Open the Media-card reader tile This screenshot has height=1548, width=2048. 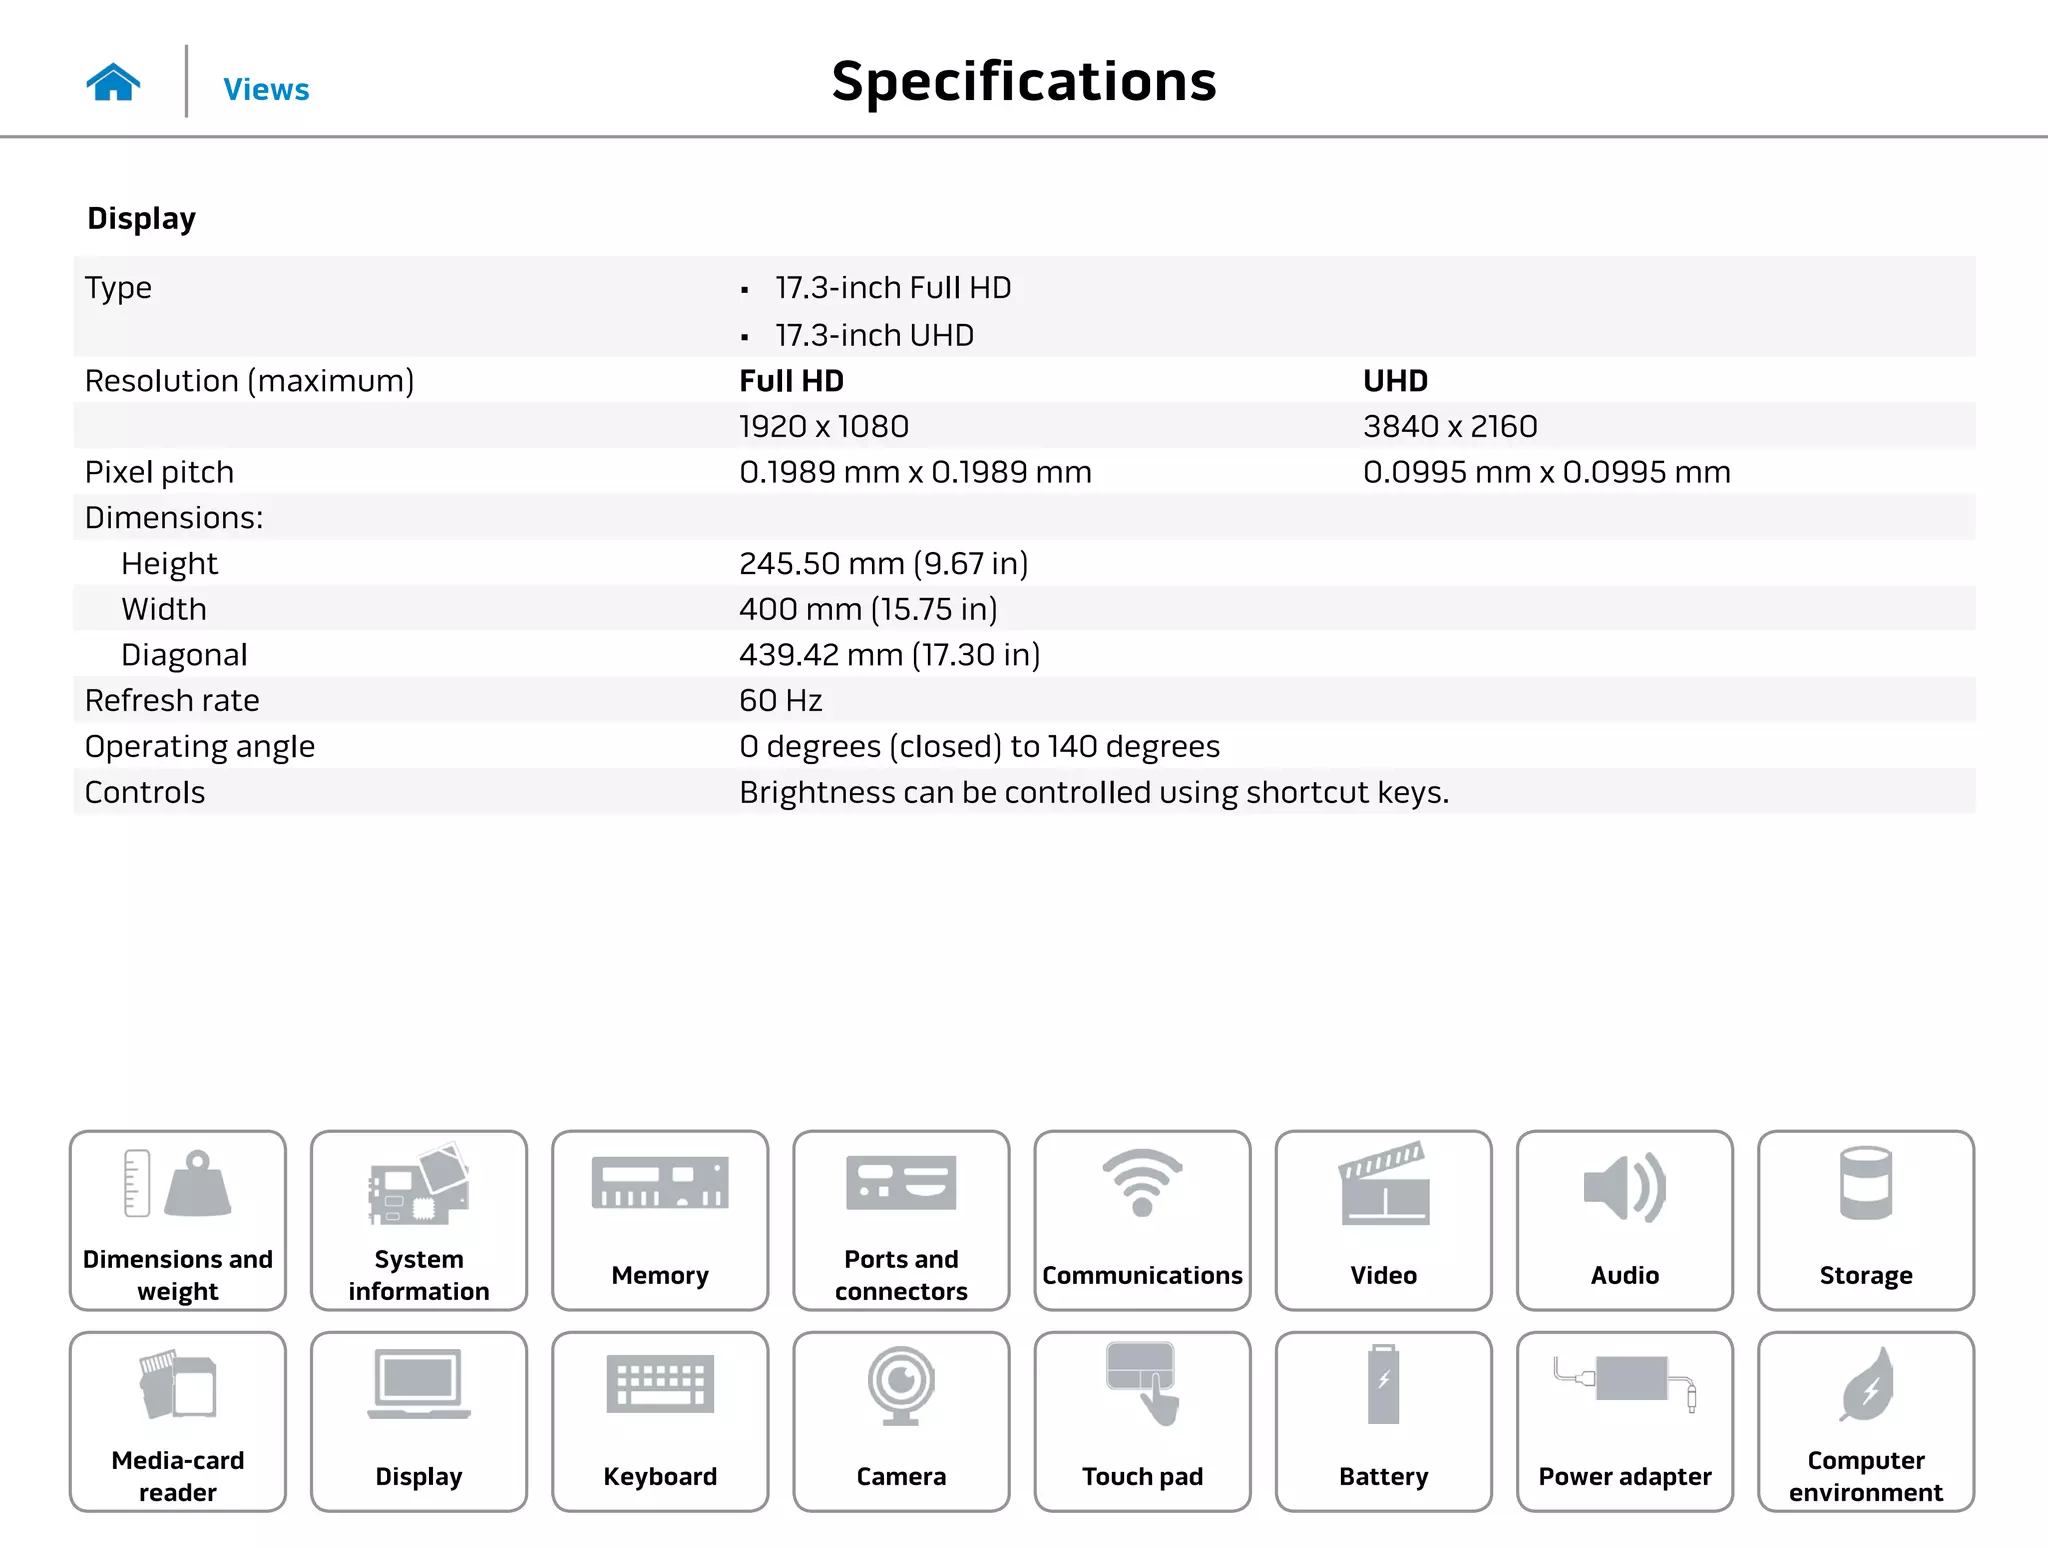click(178, 1421)
